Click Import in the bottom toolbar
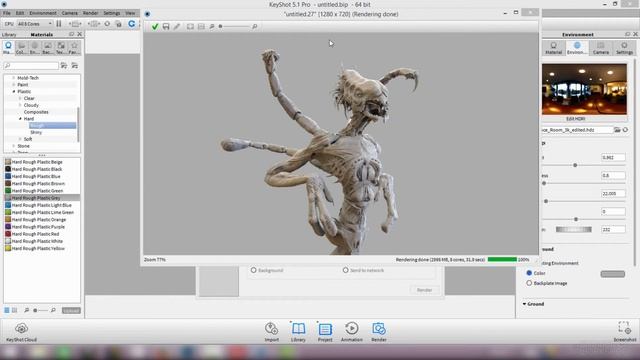Image resolution: width=640 pixels, height=360 pixels. pyautogui.click(x=271, y=331)
